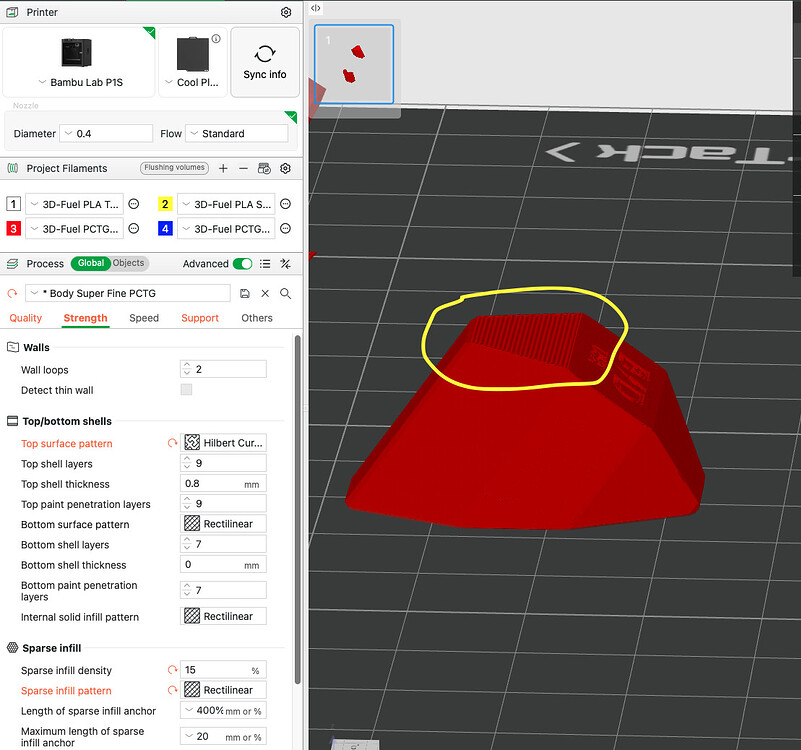Click the Bottom shell thickness input
The height and width of the screenshot is (750, 801).
point(223,565)
